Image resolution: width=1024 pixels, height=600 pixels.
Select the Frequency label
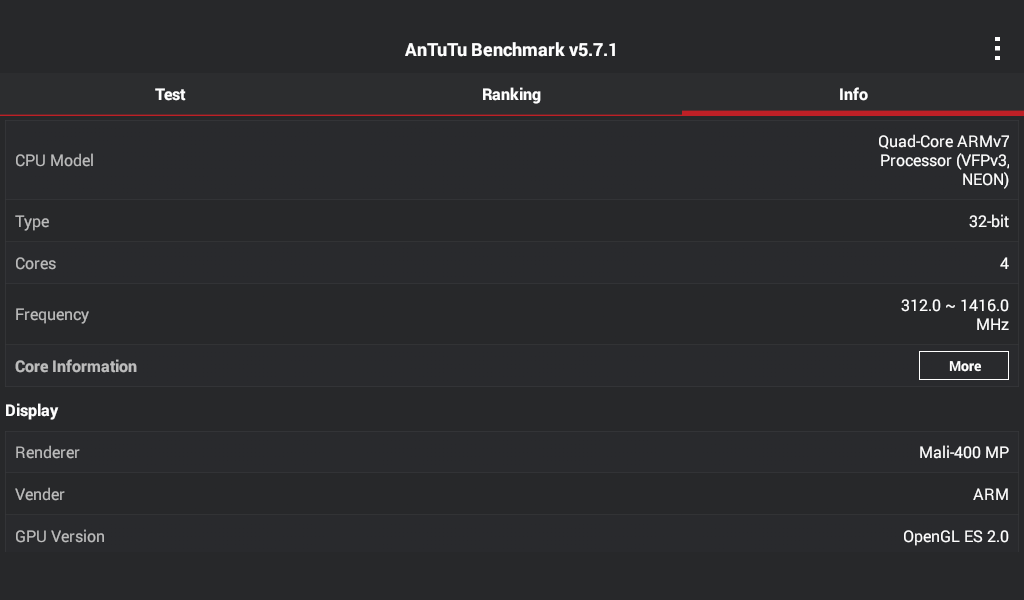pos(52,314)
